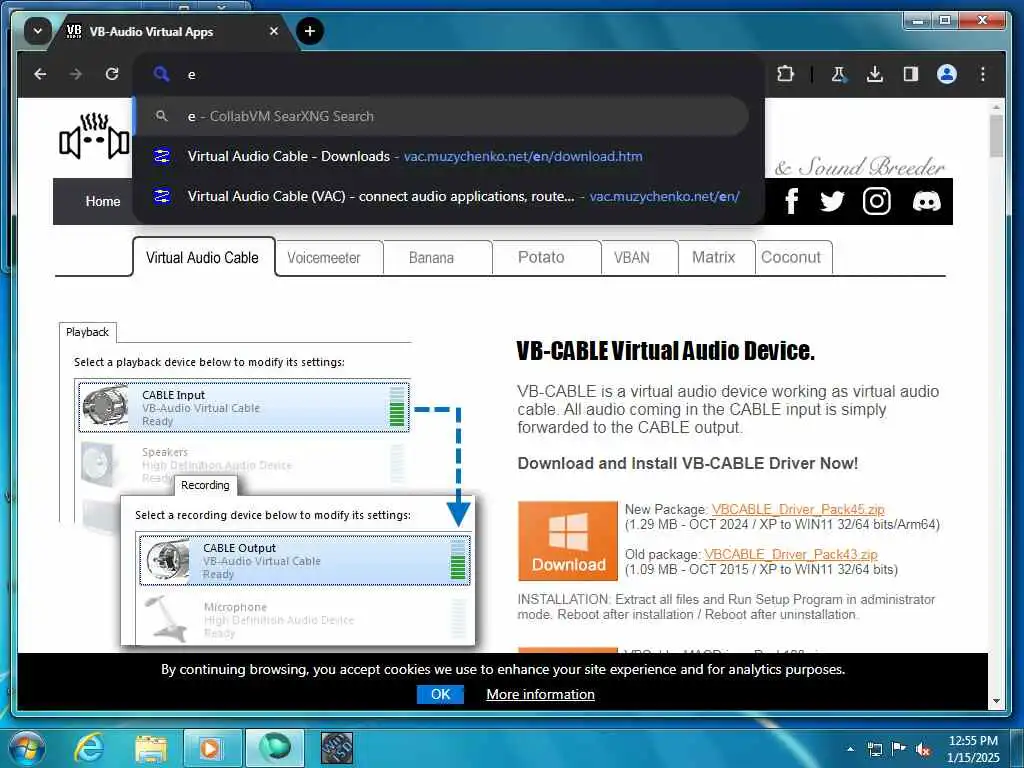This screenshot has height=768, width=1024.
Task: Show hidden system tray icons
Action: (x=850, y=749)
